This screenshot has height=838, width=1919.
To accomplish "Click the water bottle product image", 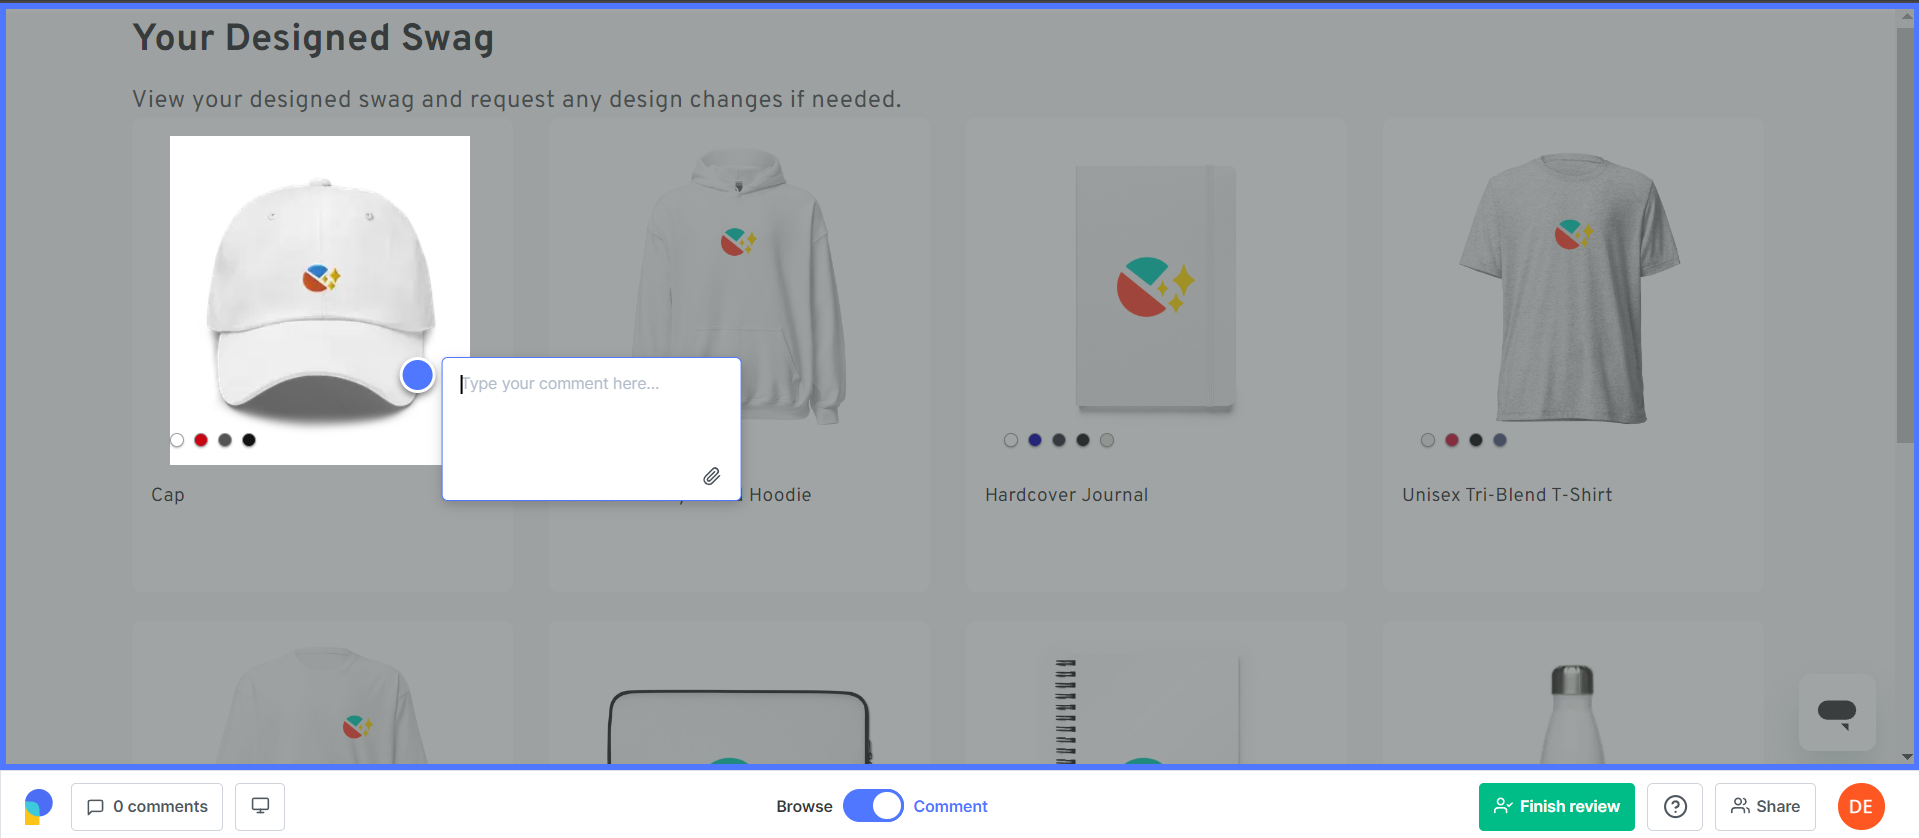I will (1572, 714).
